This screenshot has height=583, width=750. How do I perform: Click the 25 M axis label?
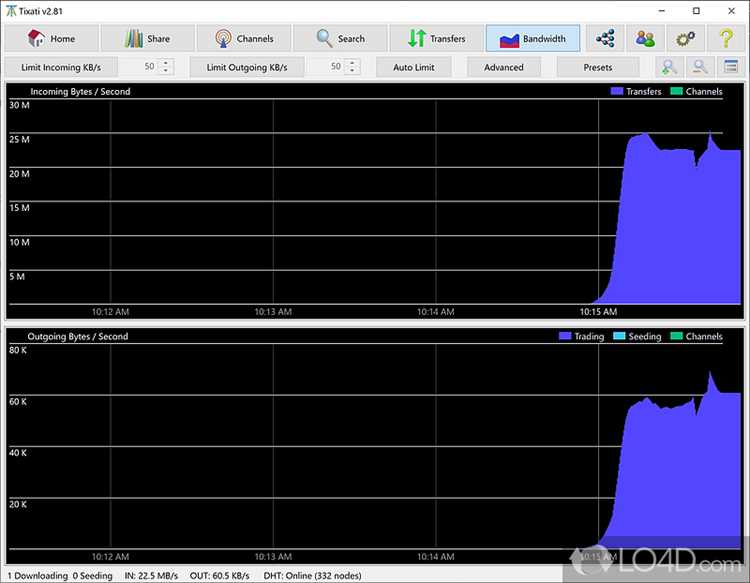tap(20, 140)
